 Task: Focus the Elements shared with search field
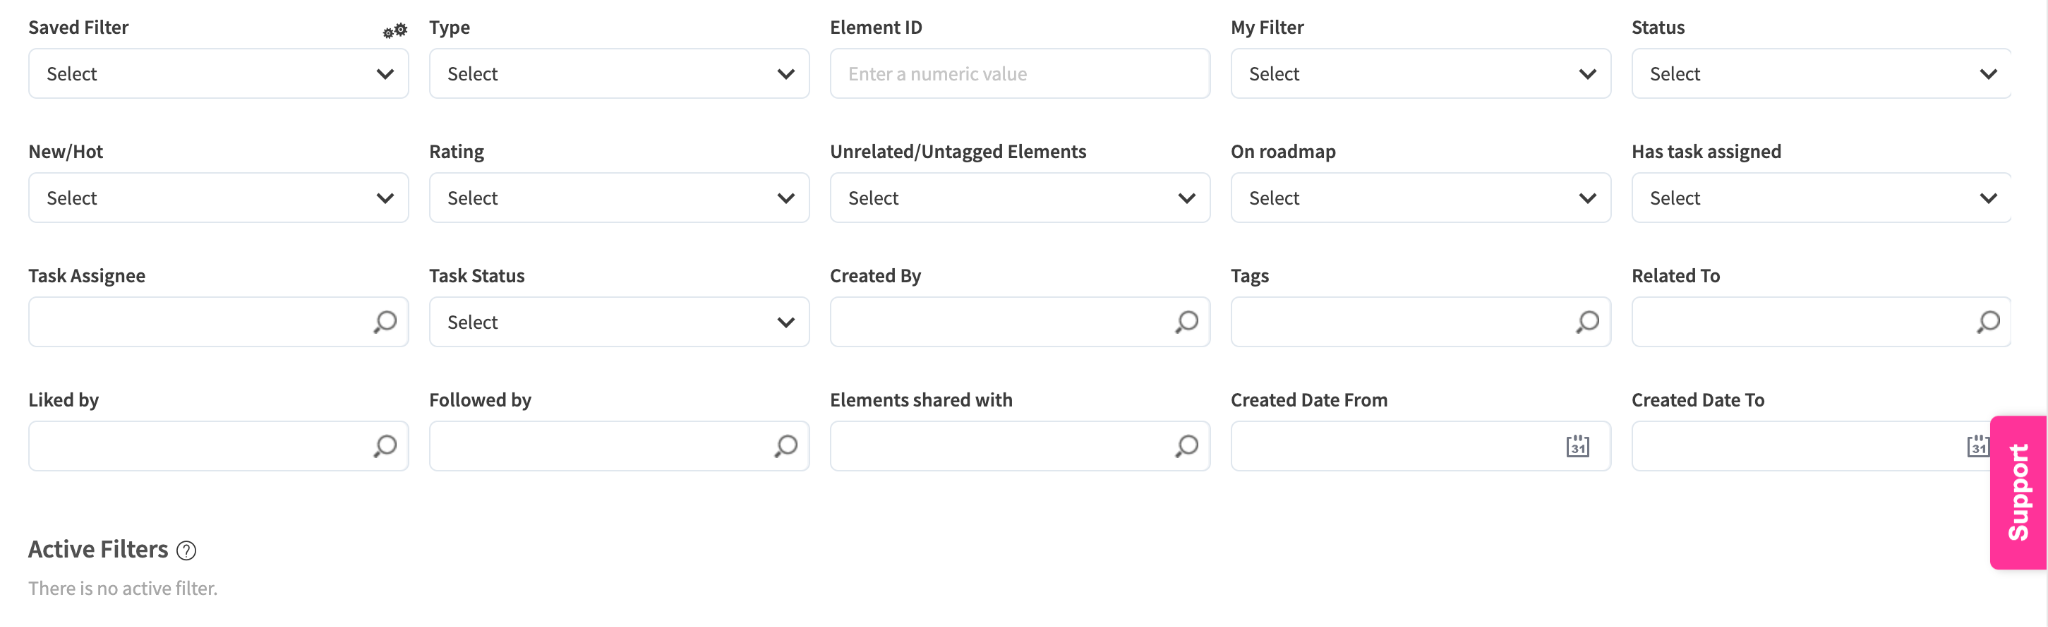pos(1000,446)
